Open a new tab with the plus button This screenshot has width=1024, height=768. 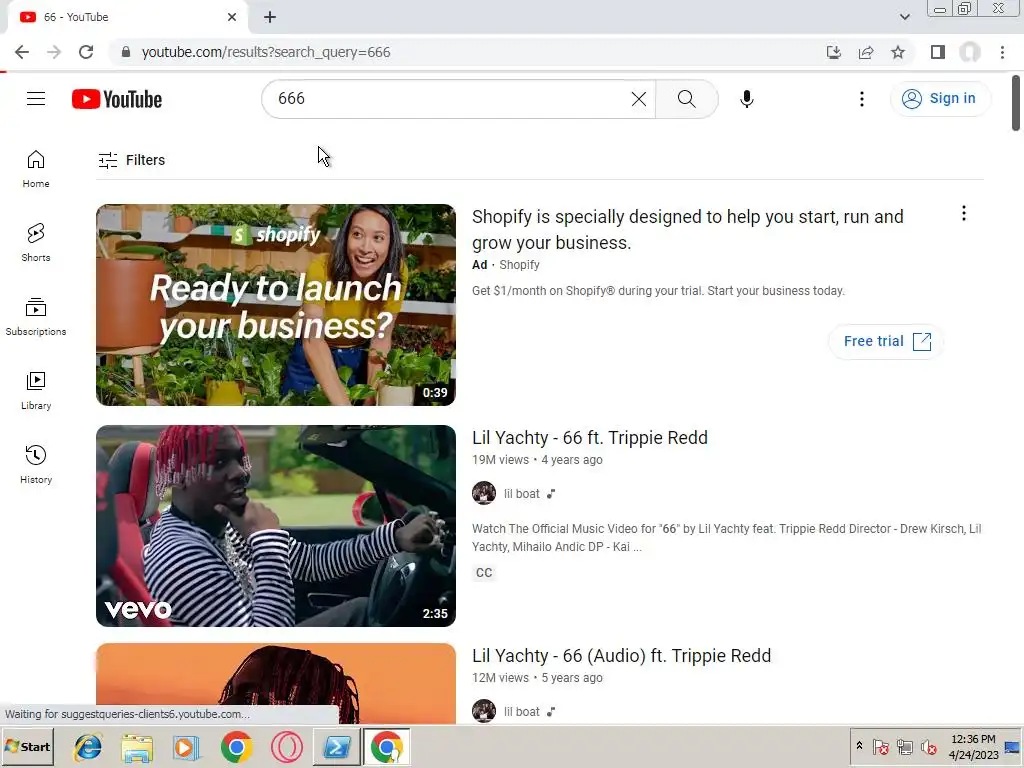(270, 17)
